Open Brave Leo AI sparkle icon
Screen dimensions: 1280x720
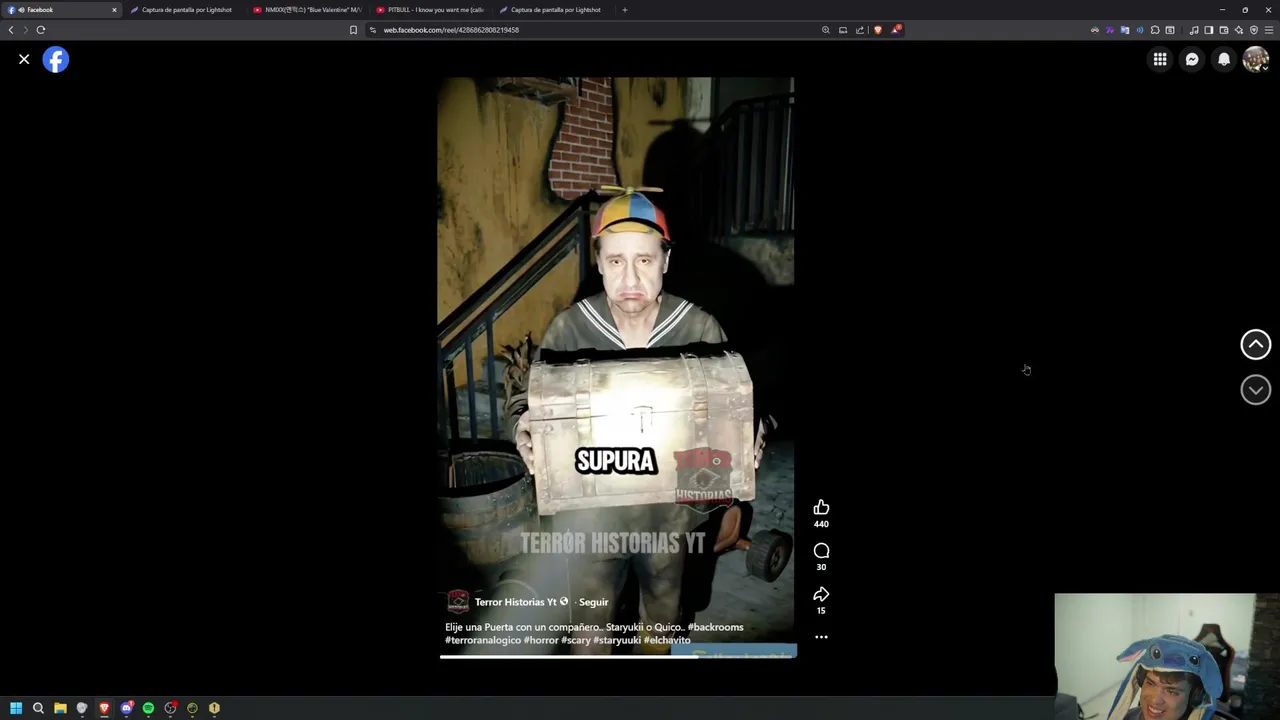(1239, 30)
